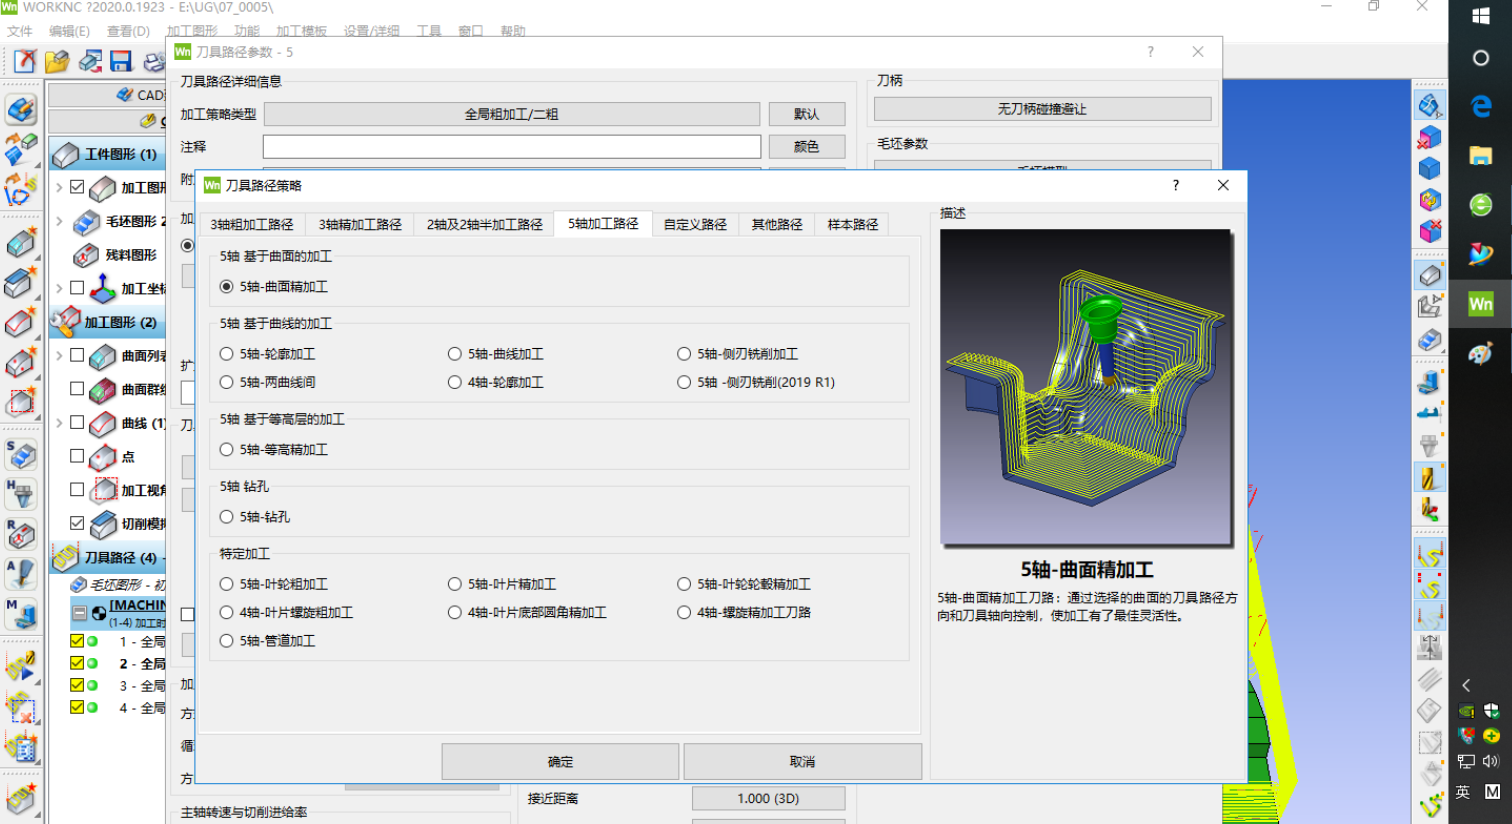The width and height of the screenshot is (1512, 824).
Task: Click the S stock model mode icon
Action: [x=21, y=455]
